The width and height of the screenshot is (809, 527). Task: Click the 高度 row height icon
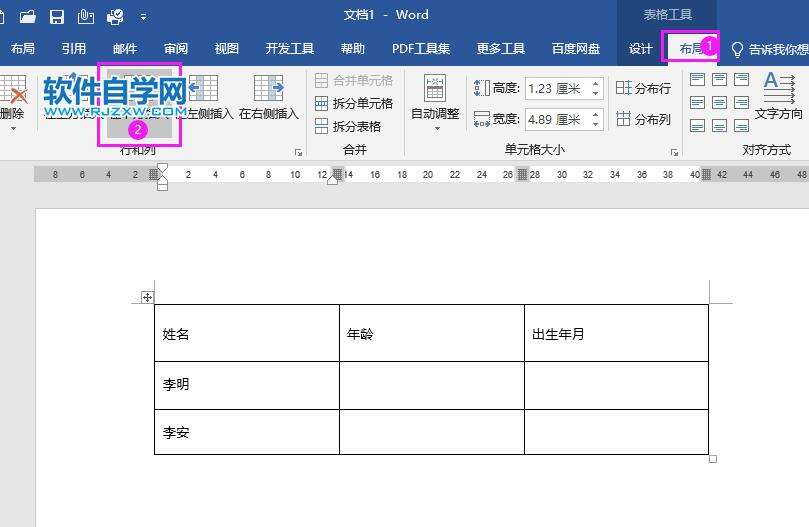point(481,88)
